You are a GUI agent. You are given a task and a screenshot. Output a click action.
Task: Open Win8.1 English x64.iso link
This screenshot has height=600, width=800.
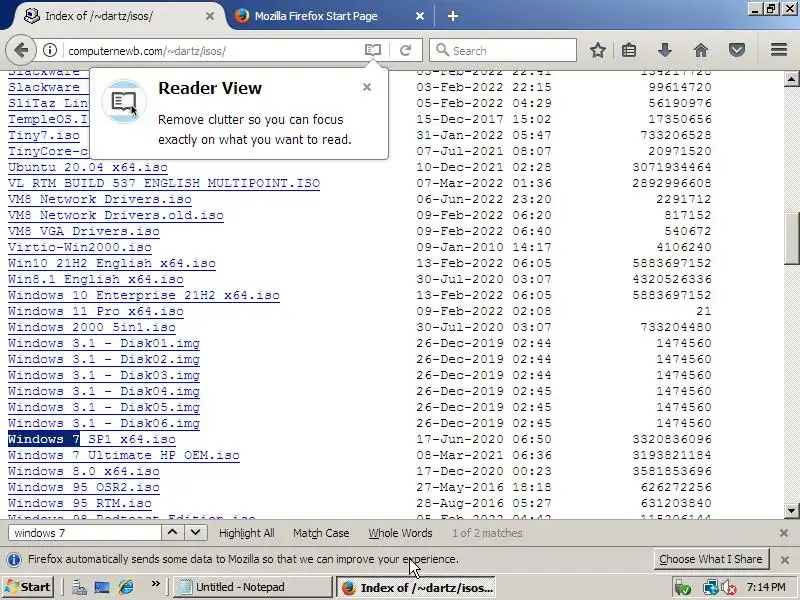coord(96,279)
